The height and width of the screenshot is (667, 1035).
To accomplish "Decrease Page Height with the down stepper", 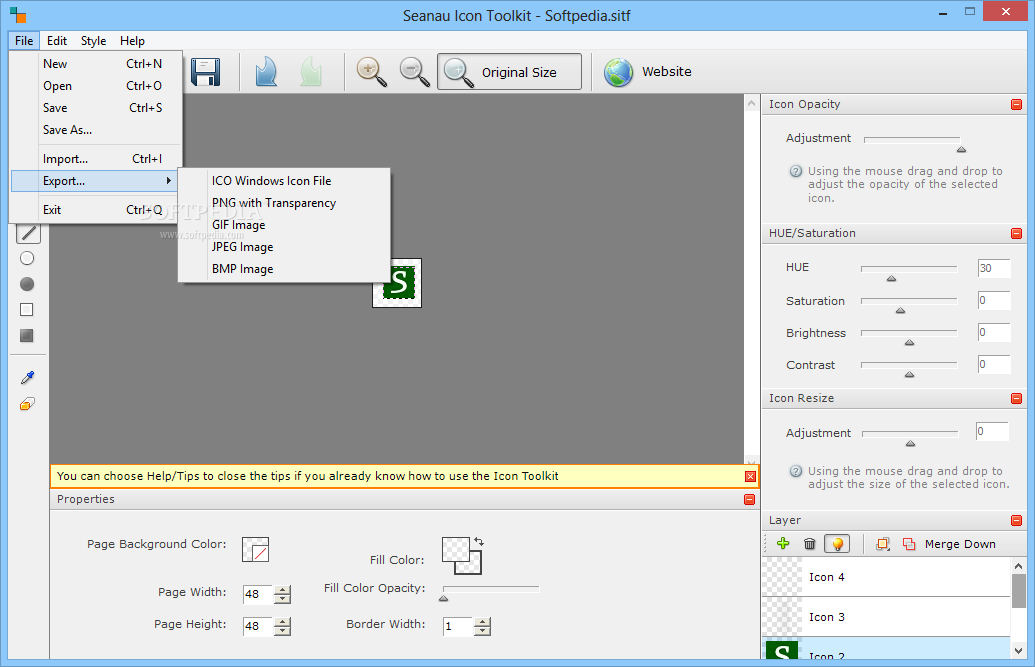I will tap(283, 631).
